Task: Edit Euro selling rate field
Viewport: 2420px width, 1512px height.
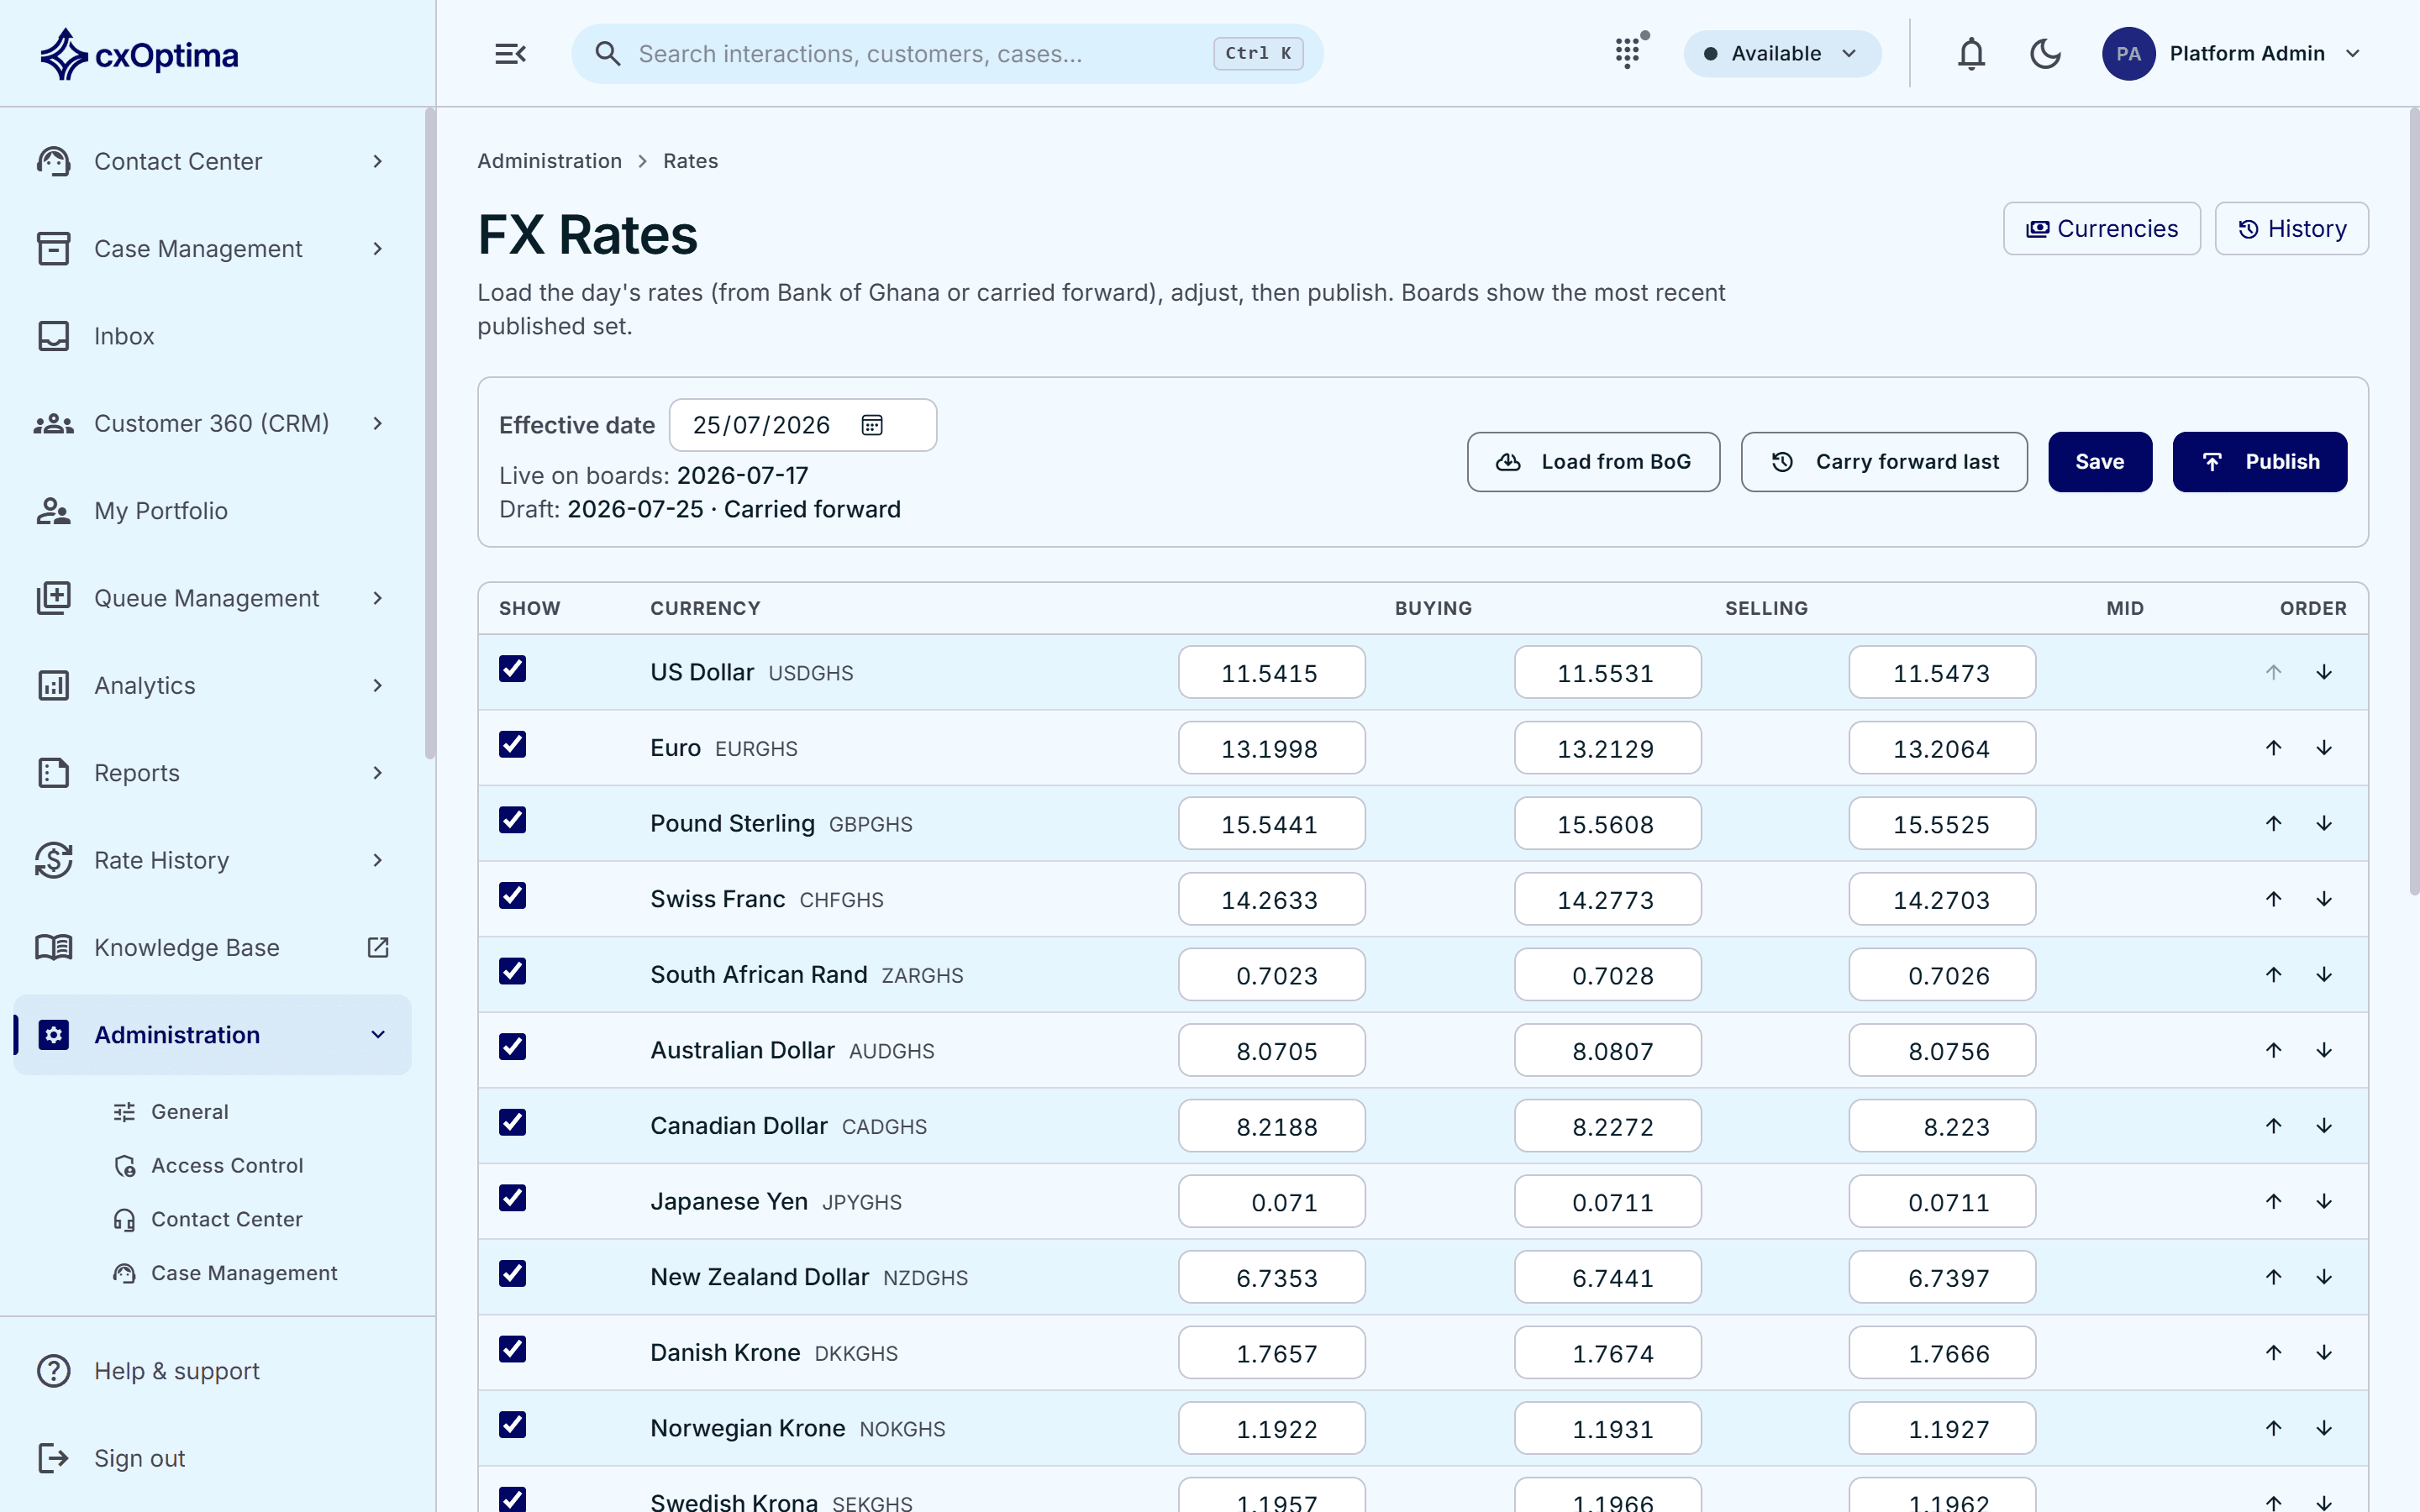Action: (1607, 748)
